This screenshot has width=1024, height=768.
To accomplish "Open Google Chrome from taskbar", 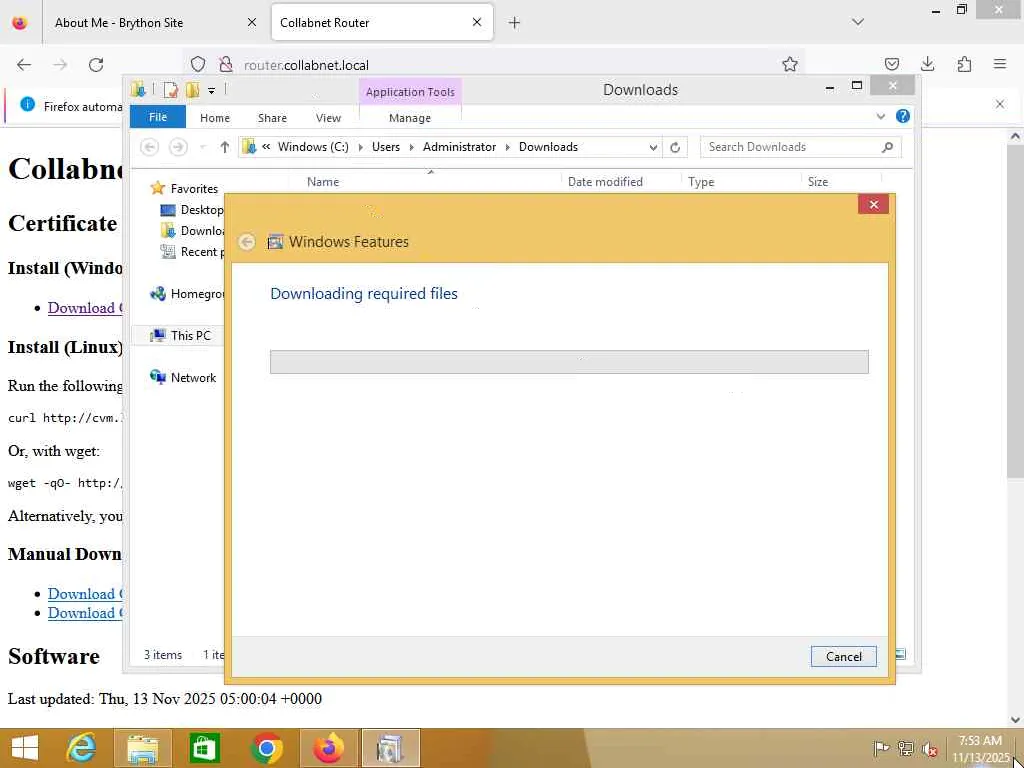I will click(x=266, y=748).
